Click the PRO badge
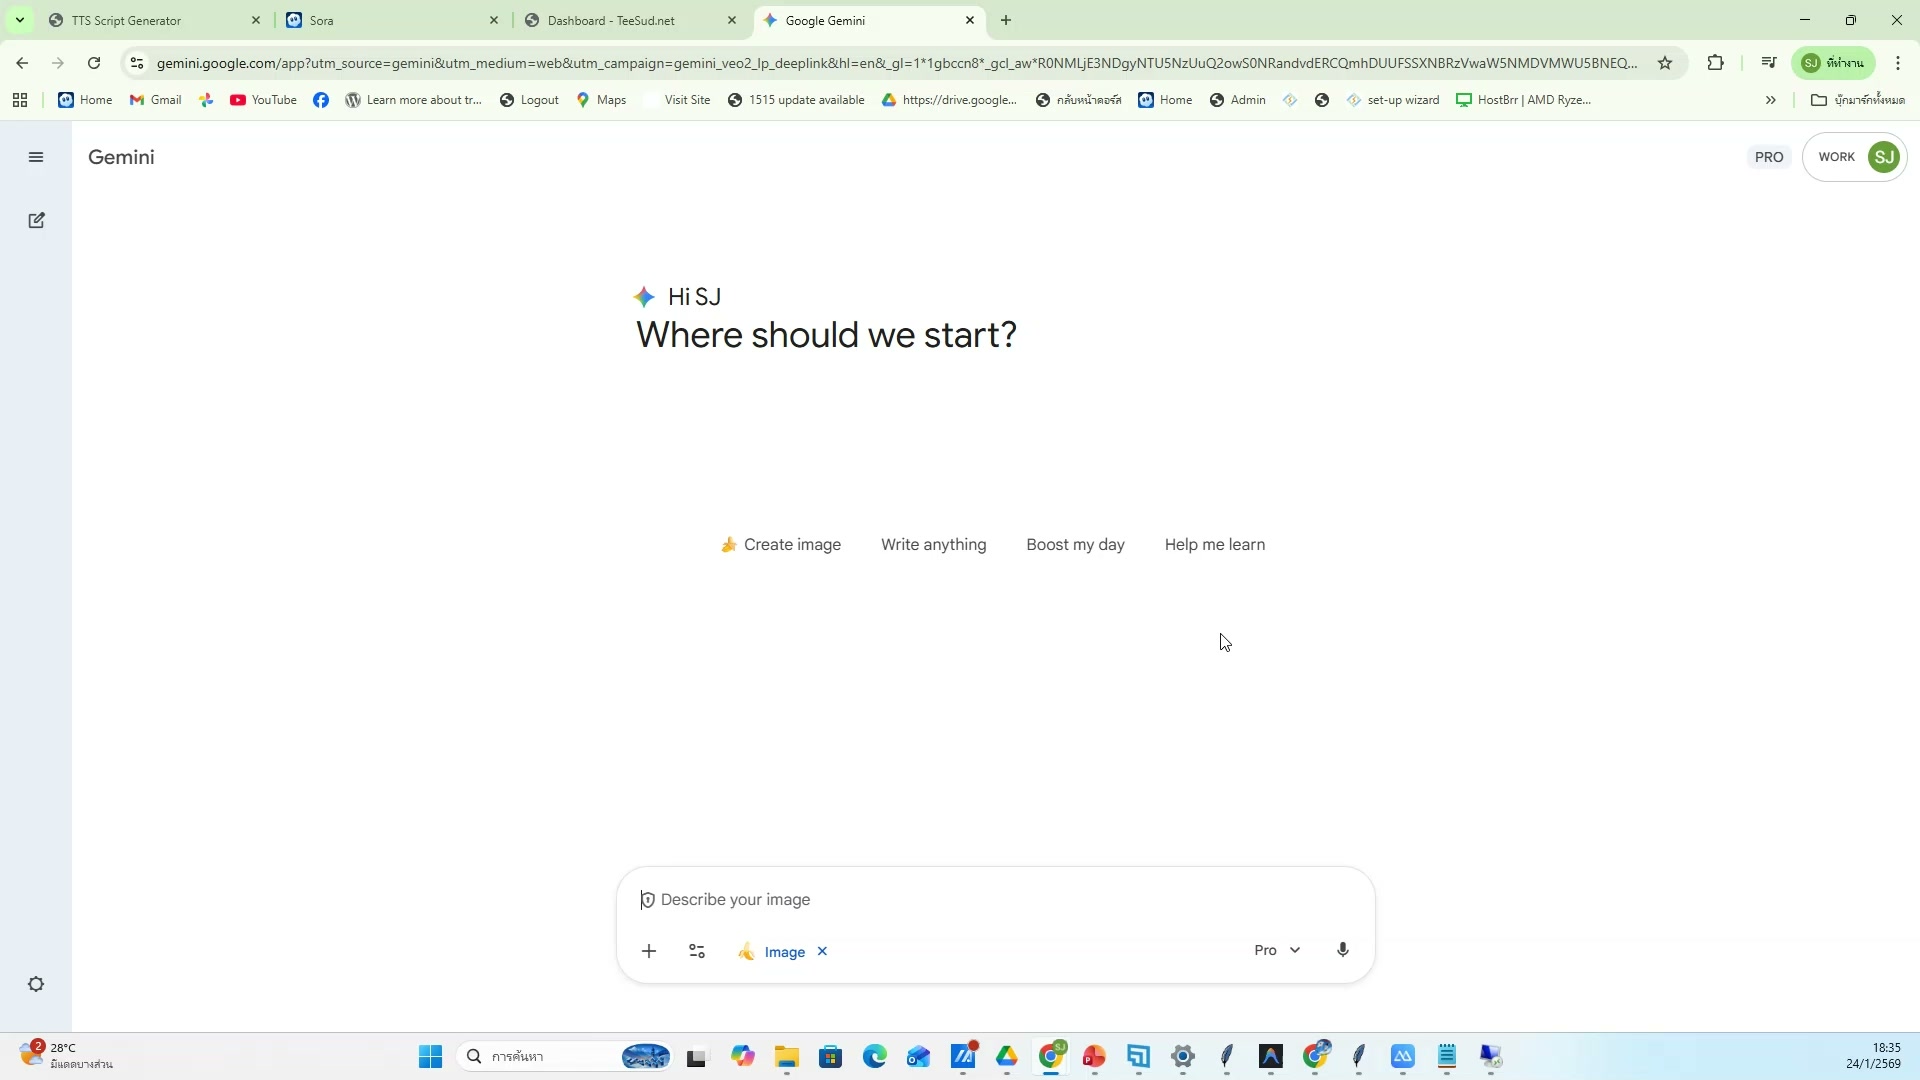 pos(1769,157)
